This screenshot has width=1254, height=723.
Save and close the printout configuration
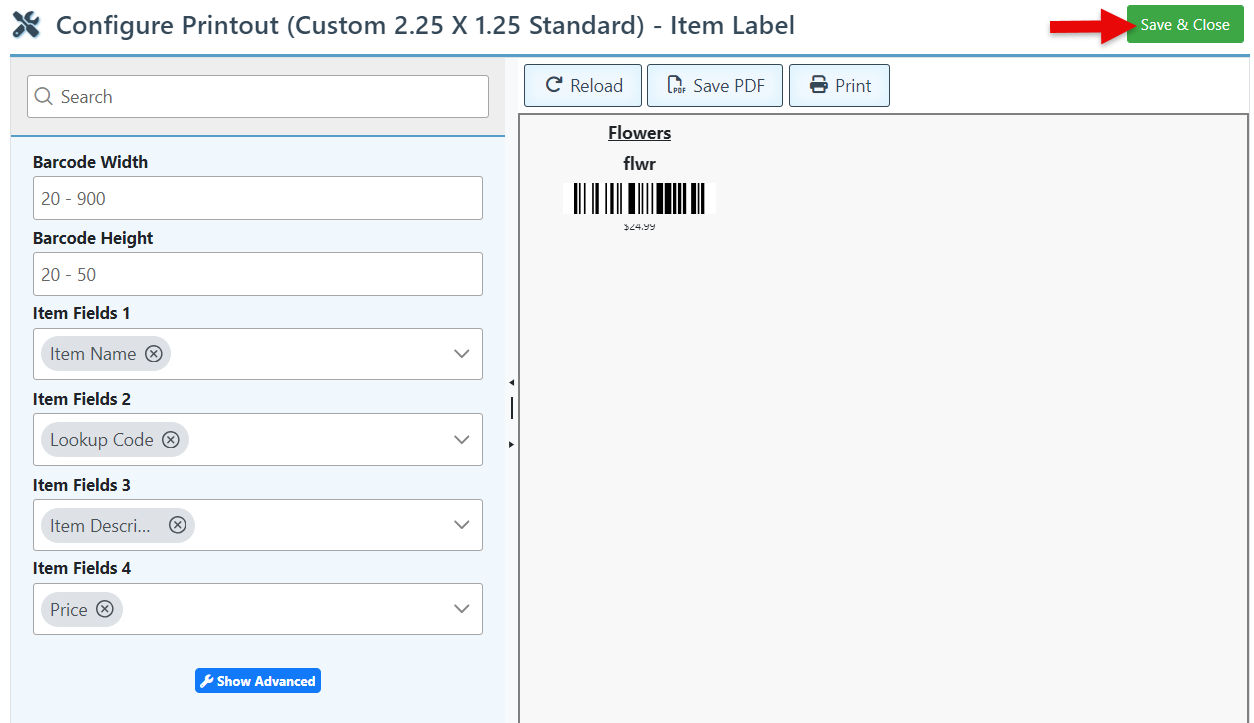[x=1185, y=25]
